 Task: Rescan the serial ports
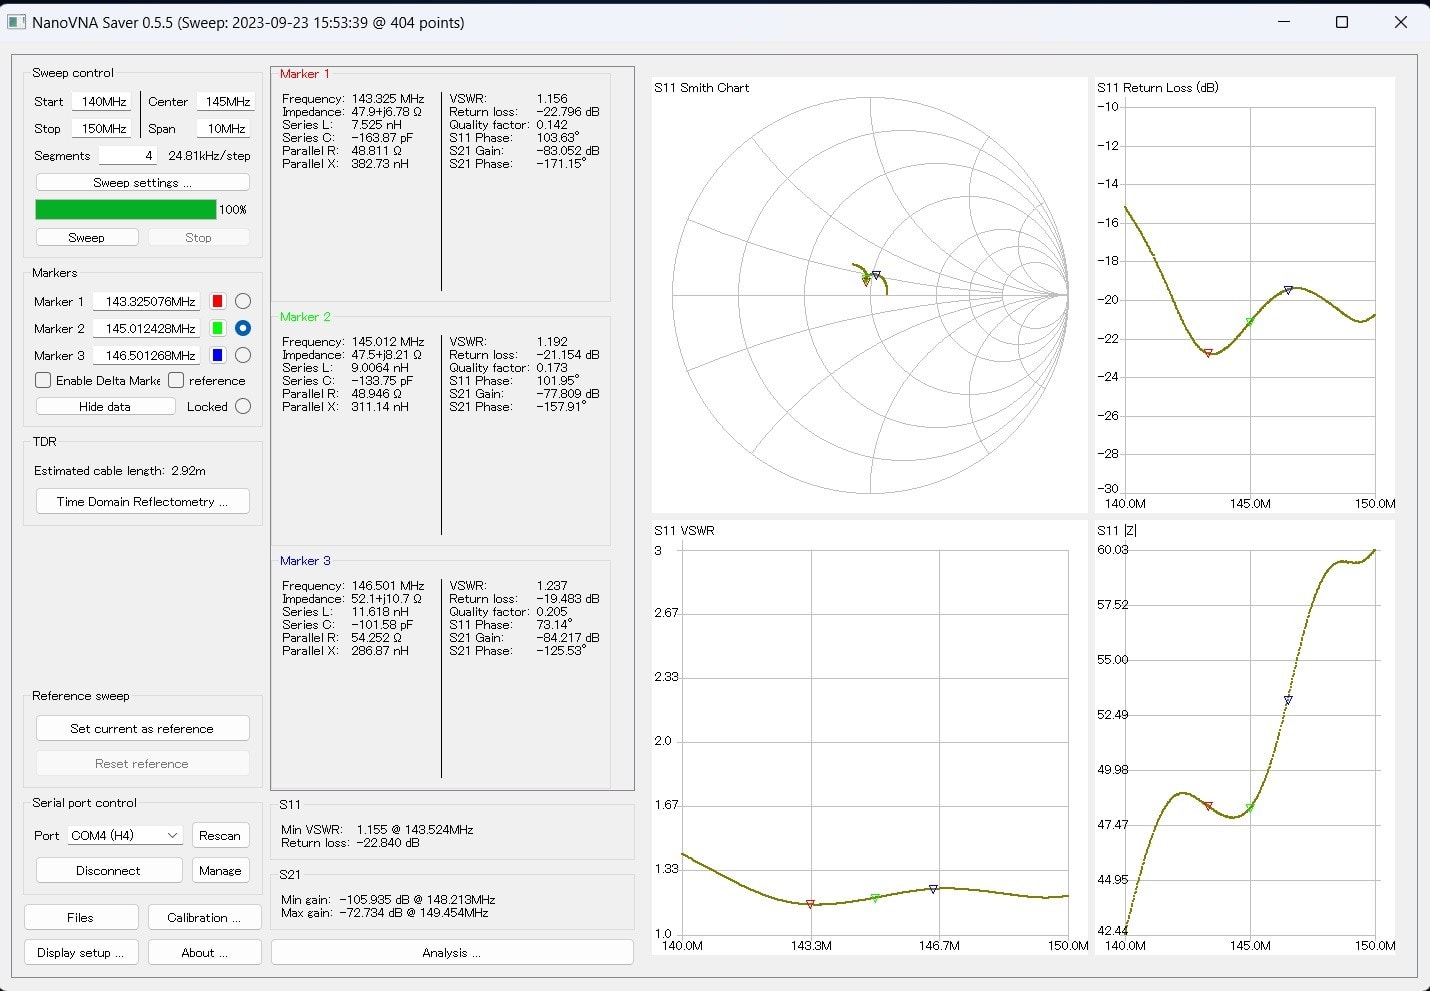pyautogui.click(x=220, y=835)
